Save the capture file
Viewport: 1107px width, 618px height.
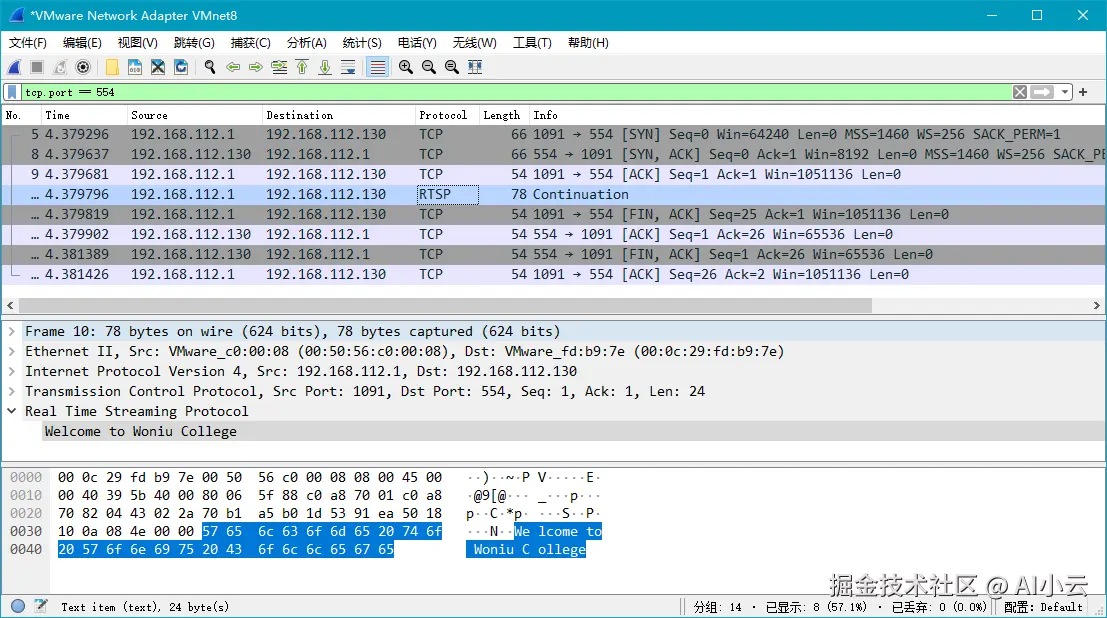[135, 67]
